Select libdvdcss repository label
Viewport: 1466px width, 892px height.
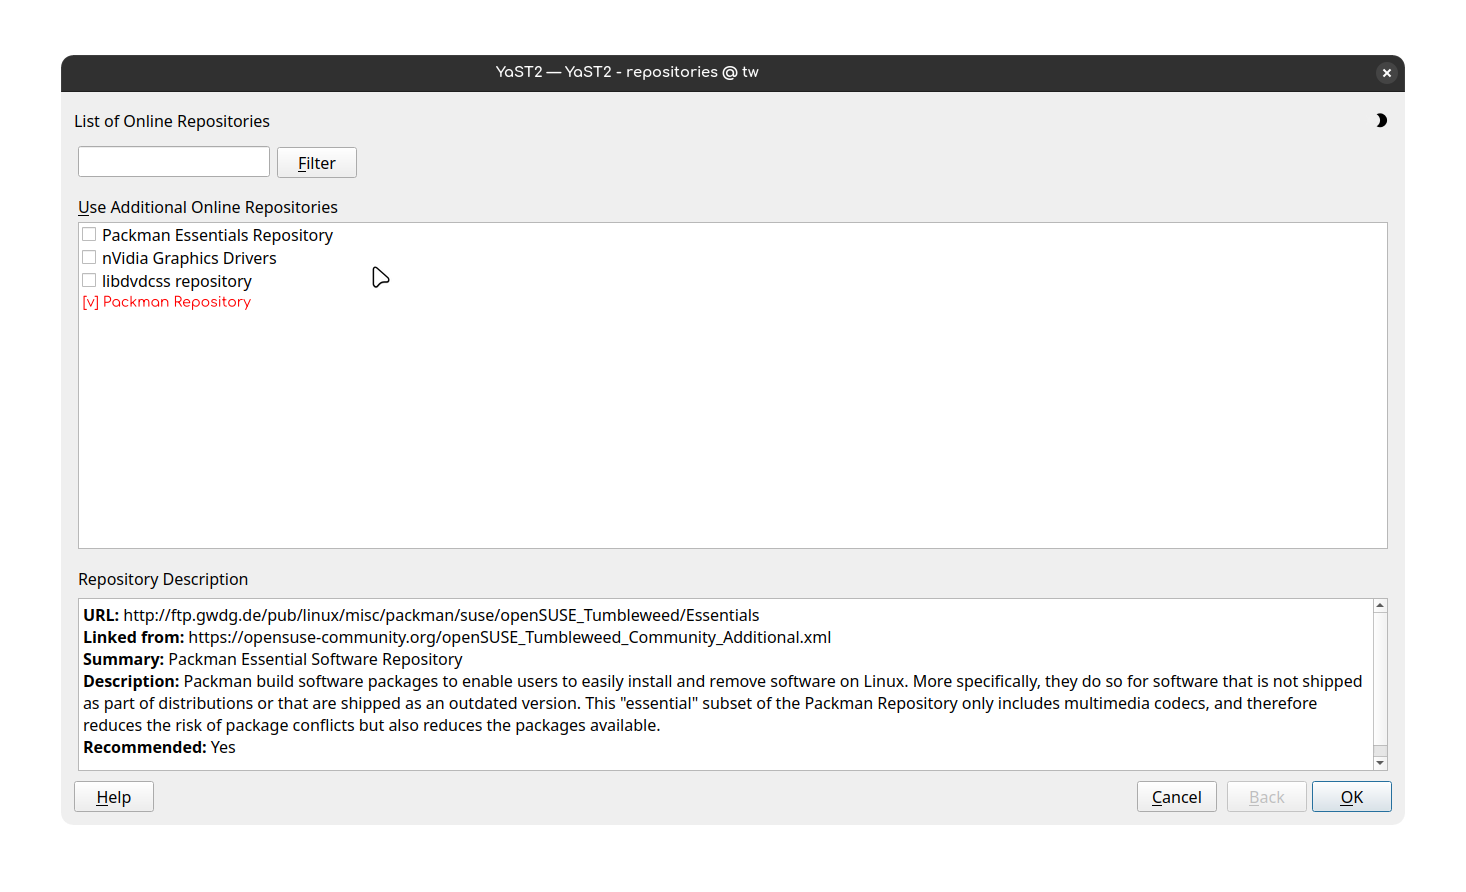click(177, 281)
